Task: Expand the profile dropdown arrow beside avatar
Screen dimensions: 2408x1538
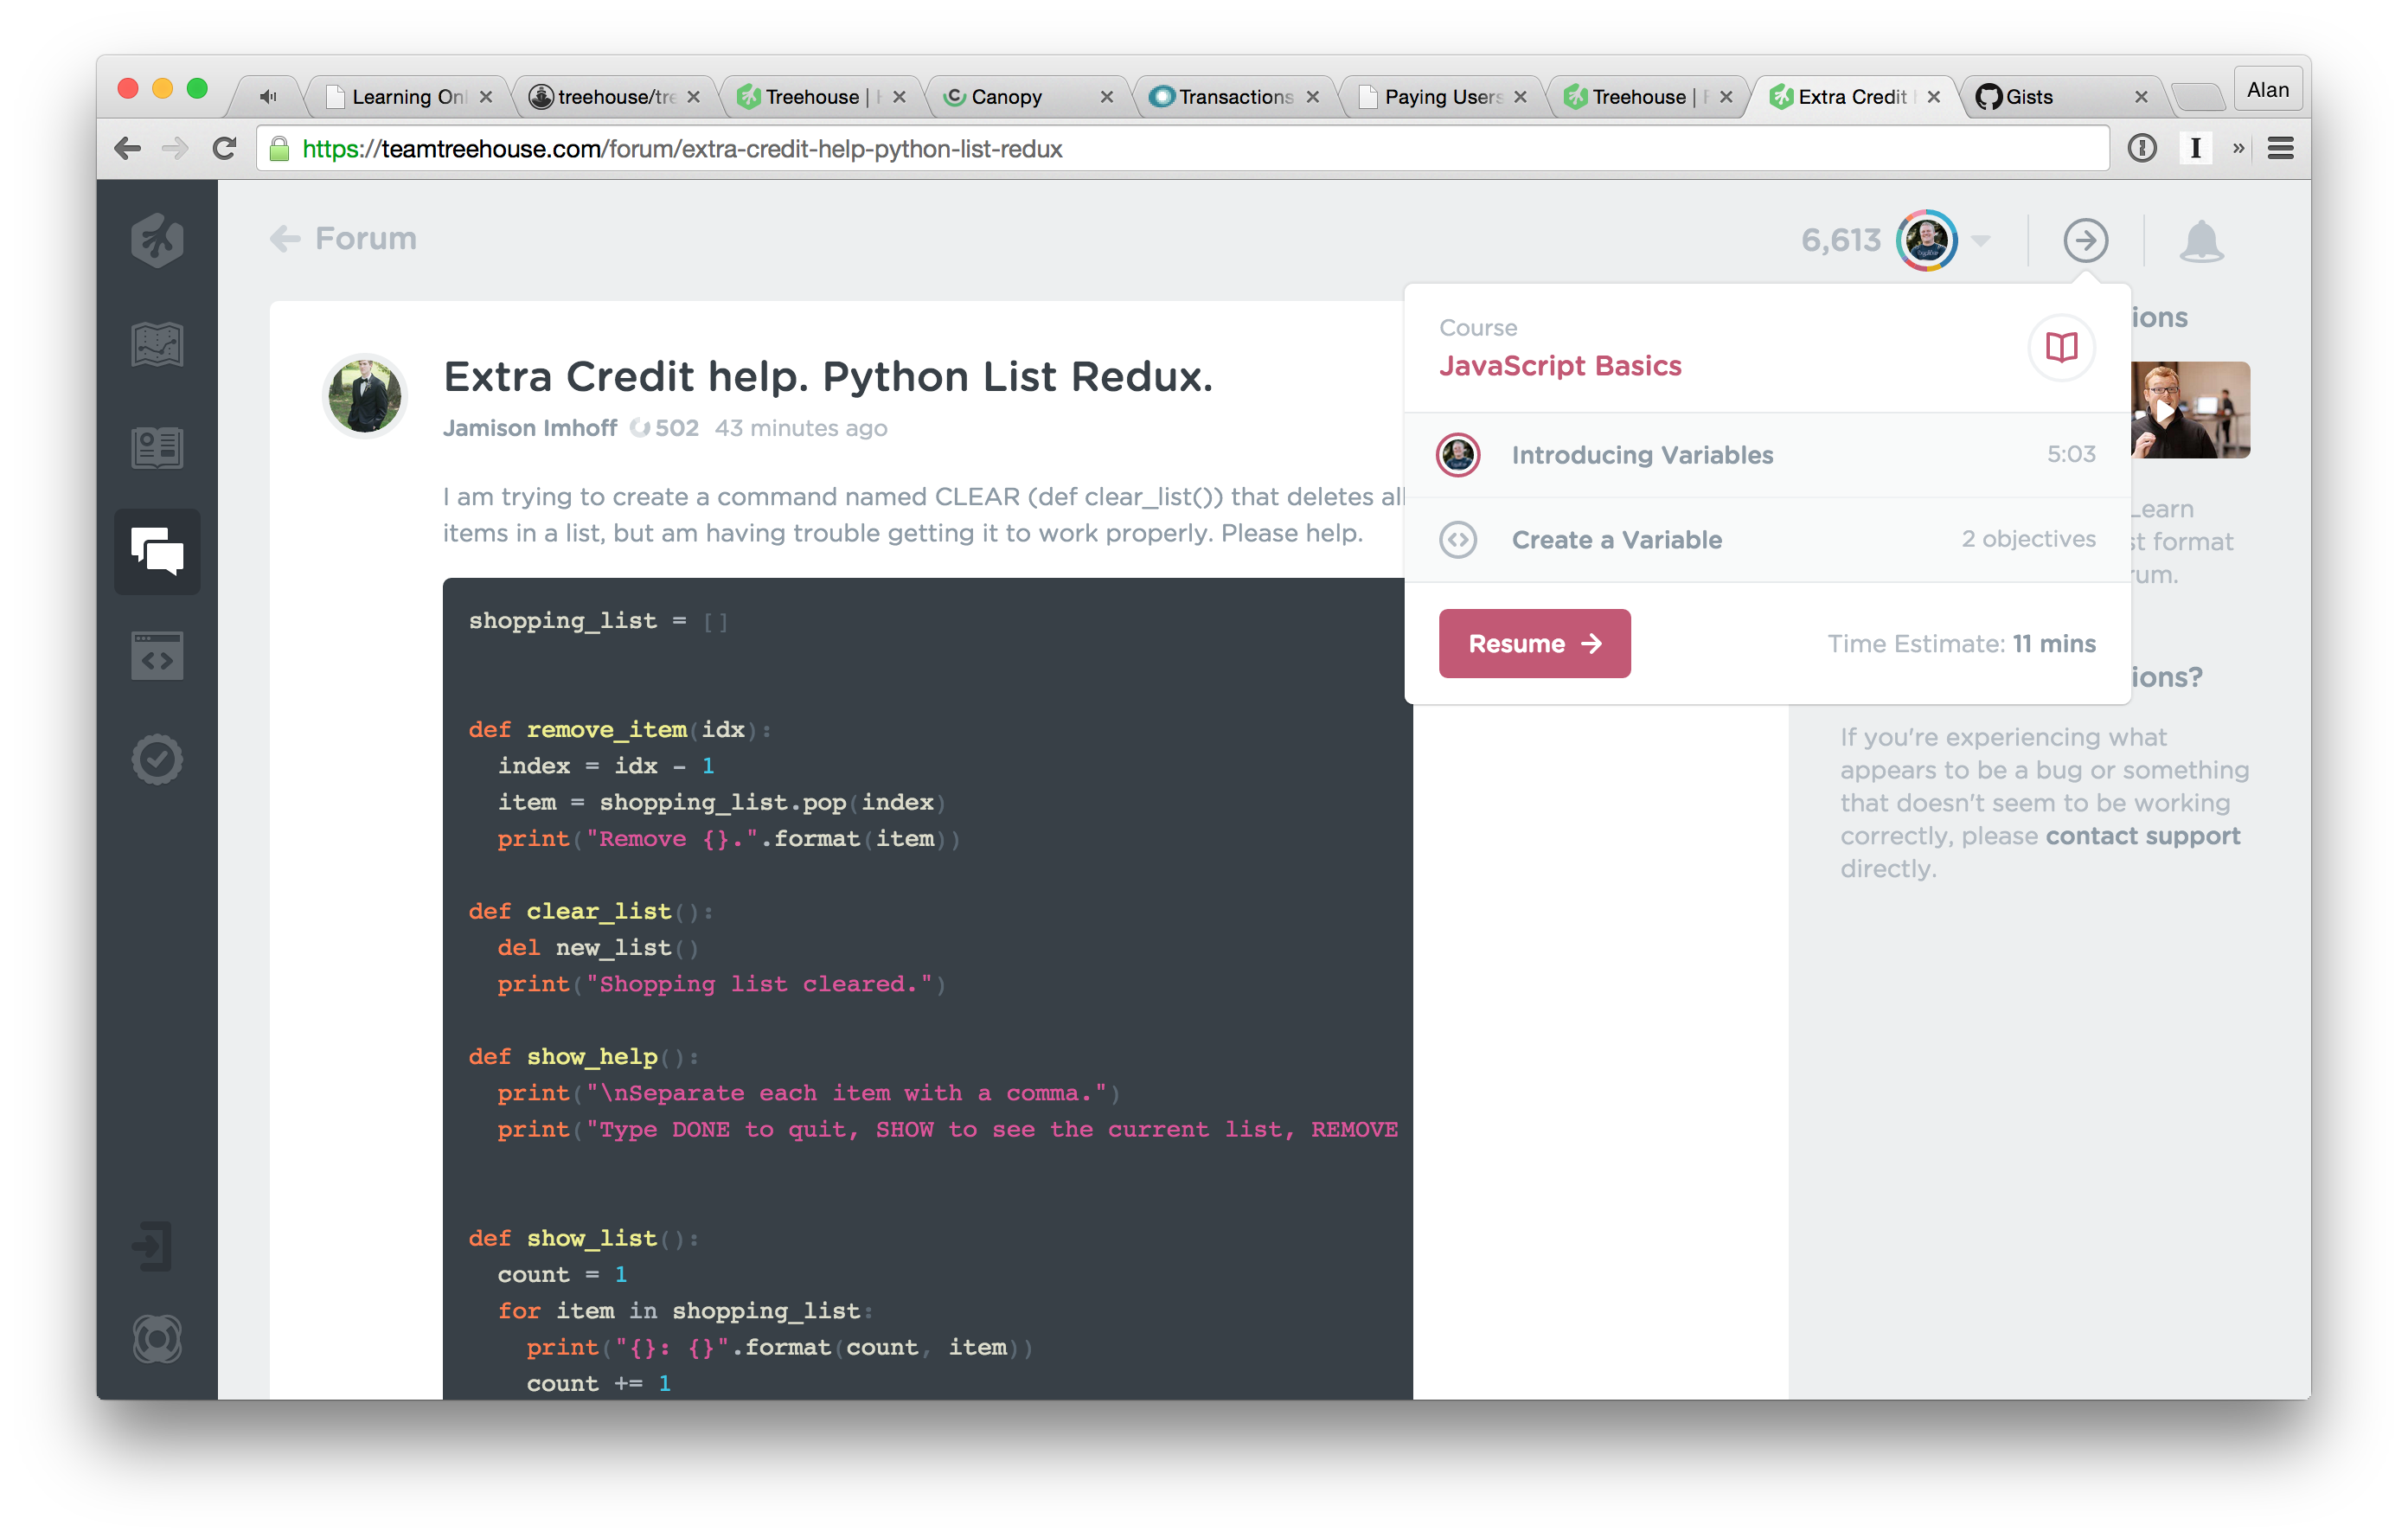Action: click(1980, 241)
